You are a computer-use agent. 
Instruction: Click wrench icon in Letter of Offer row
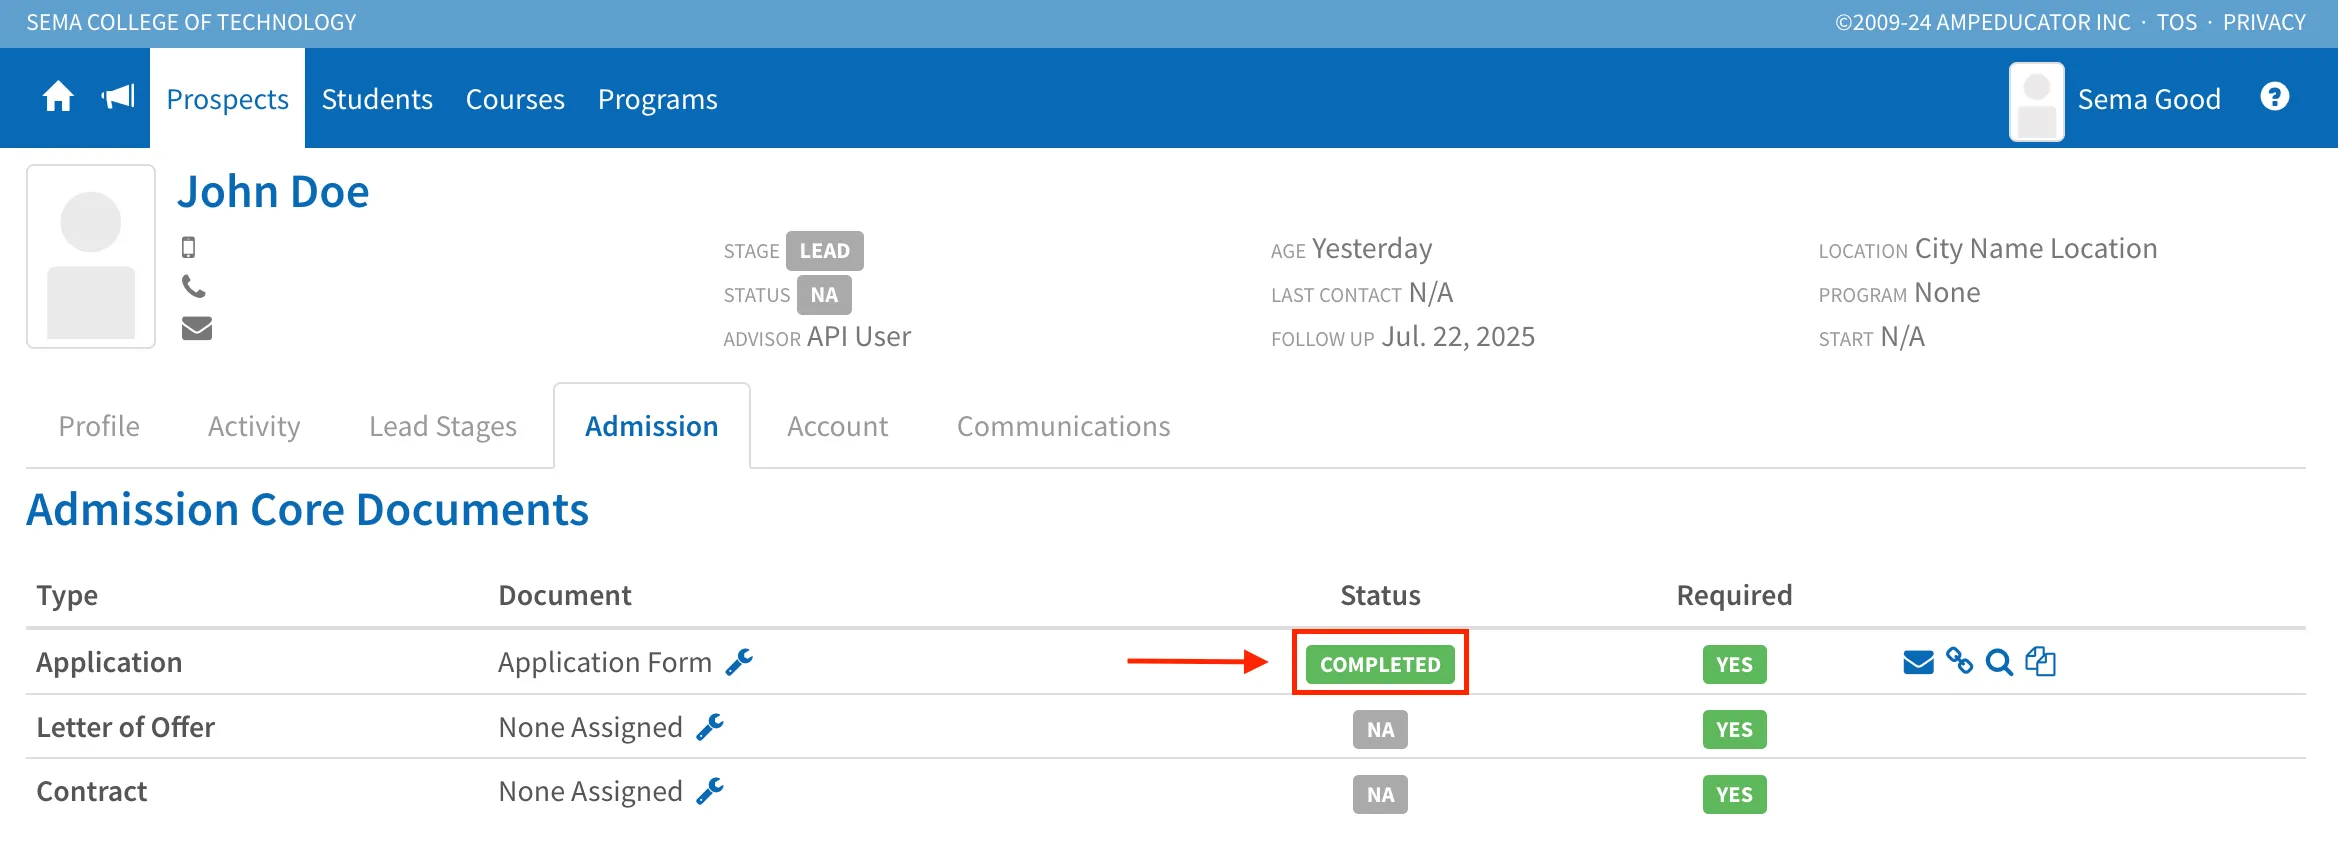click(x=710, y=727)
